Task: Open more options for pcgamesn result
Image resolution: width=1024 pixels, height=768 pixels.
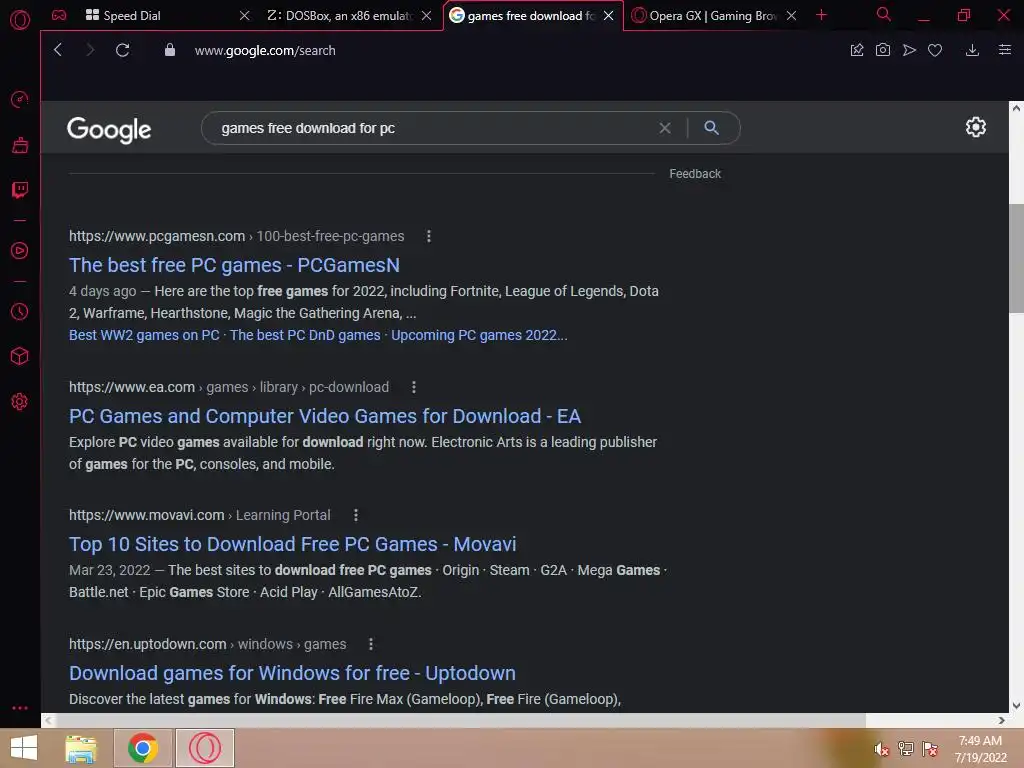Action: [428, 236]
